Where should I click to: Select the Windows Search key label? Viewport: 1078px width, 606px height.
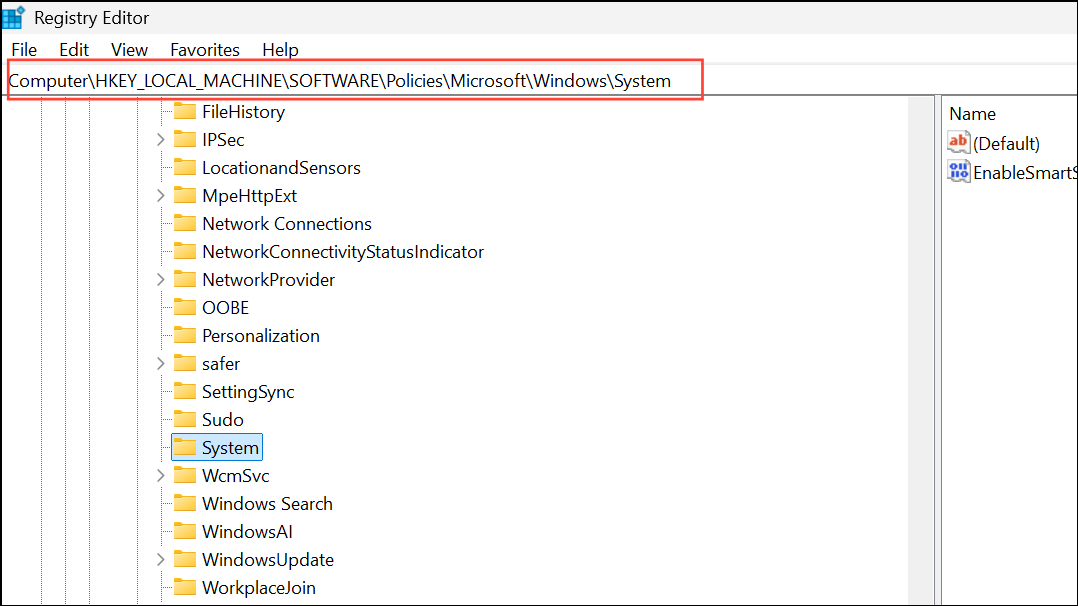coord(267,504)
